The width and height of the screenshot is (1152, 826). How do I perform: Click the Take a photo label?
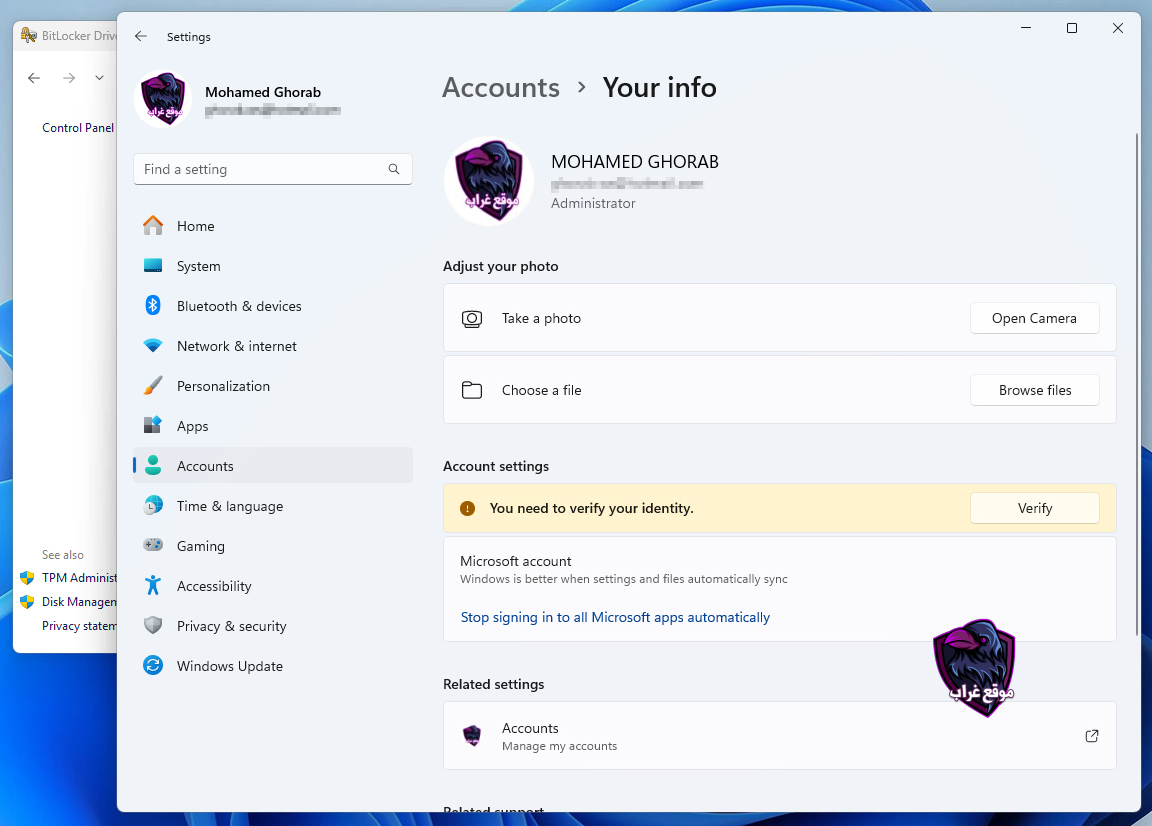coord(541,318)
